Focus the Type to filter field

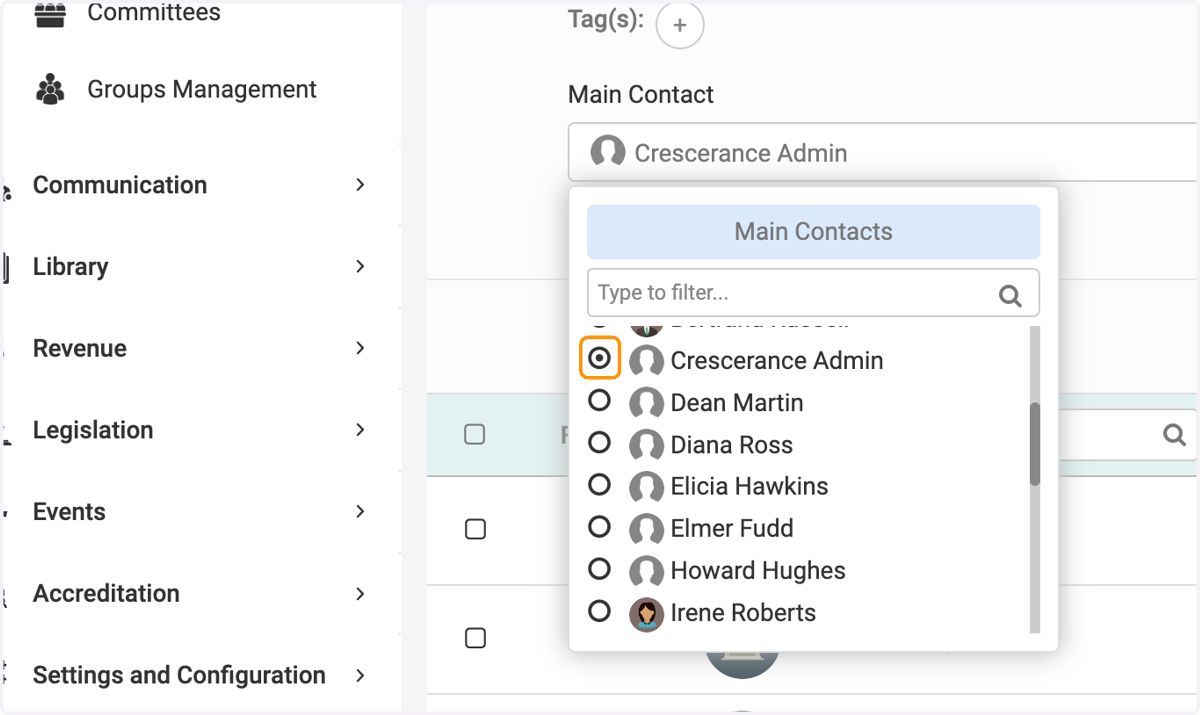813,293
